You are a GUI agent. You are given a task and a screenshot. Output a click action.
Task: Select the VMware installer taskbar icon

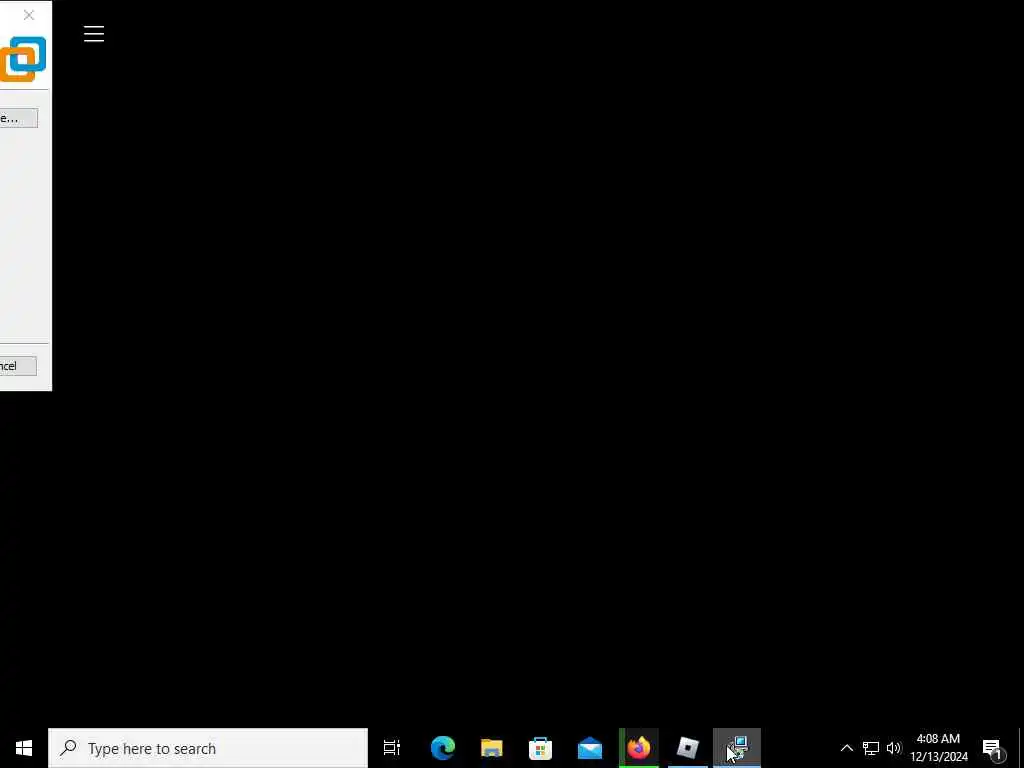pos(737,748)
